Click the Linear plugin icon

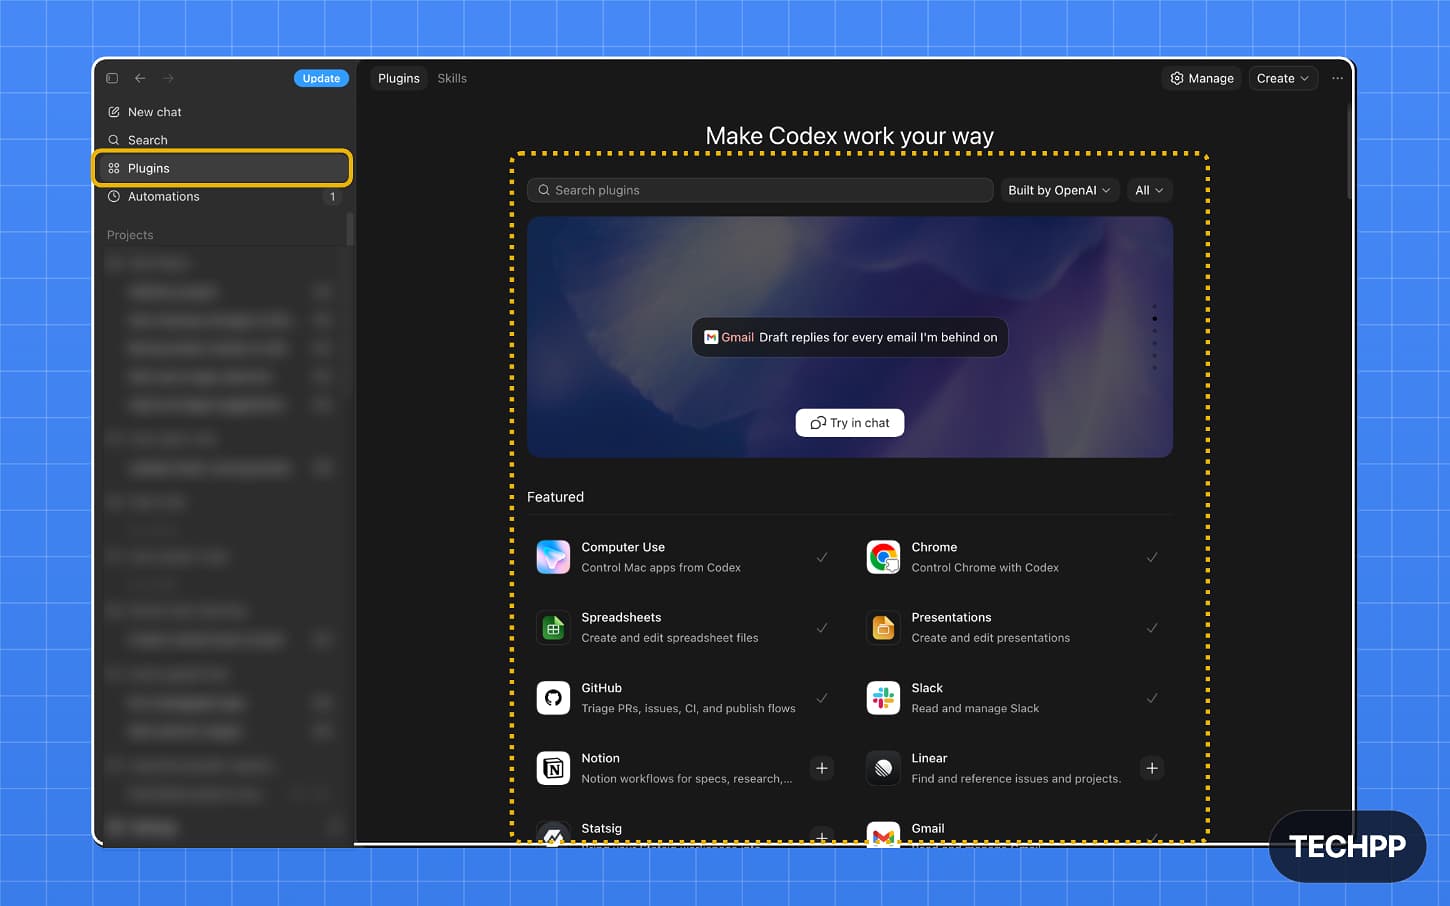(x=883, y=768)
